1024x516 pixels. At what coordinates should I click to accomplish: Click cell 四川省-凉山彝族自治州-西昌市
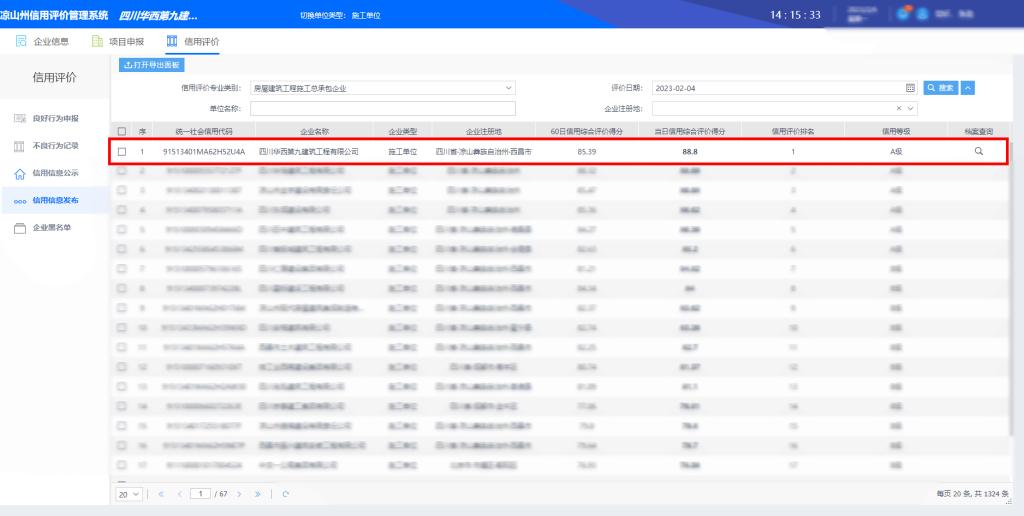pos(483,152)
